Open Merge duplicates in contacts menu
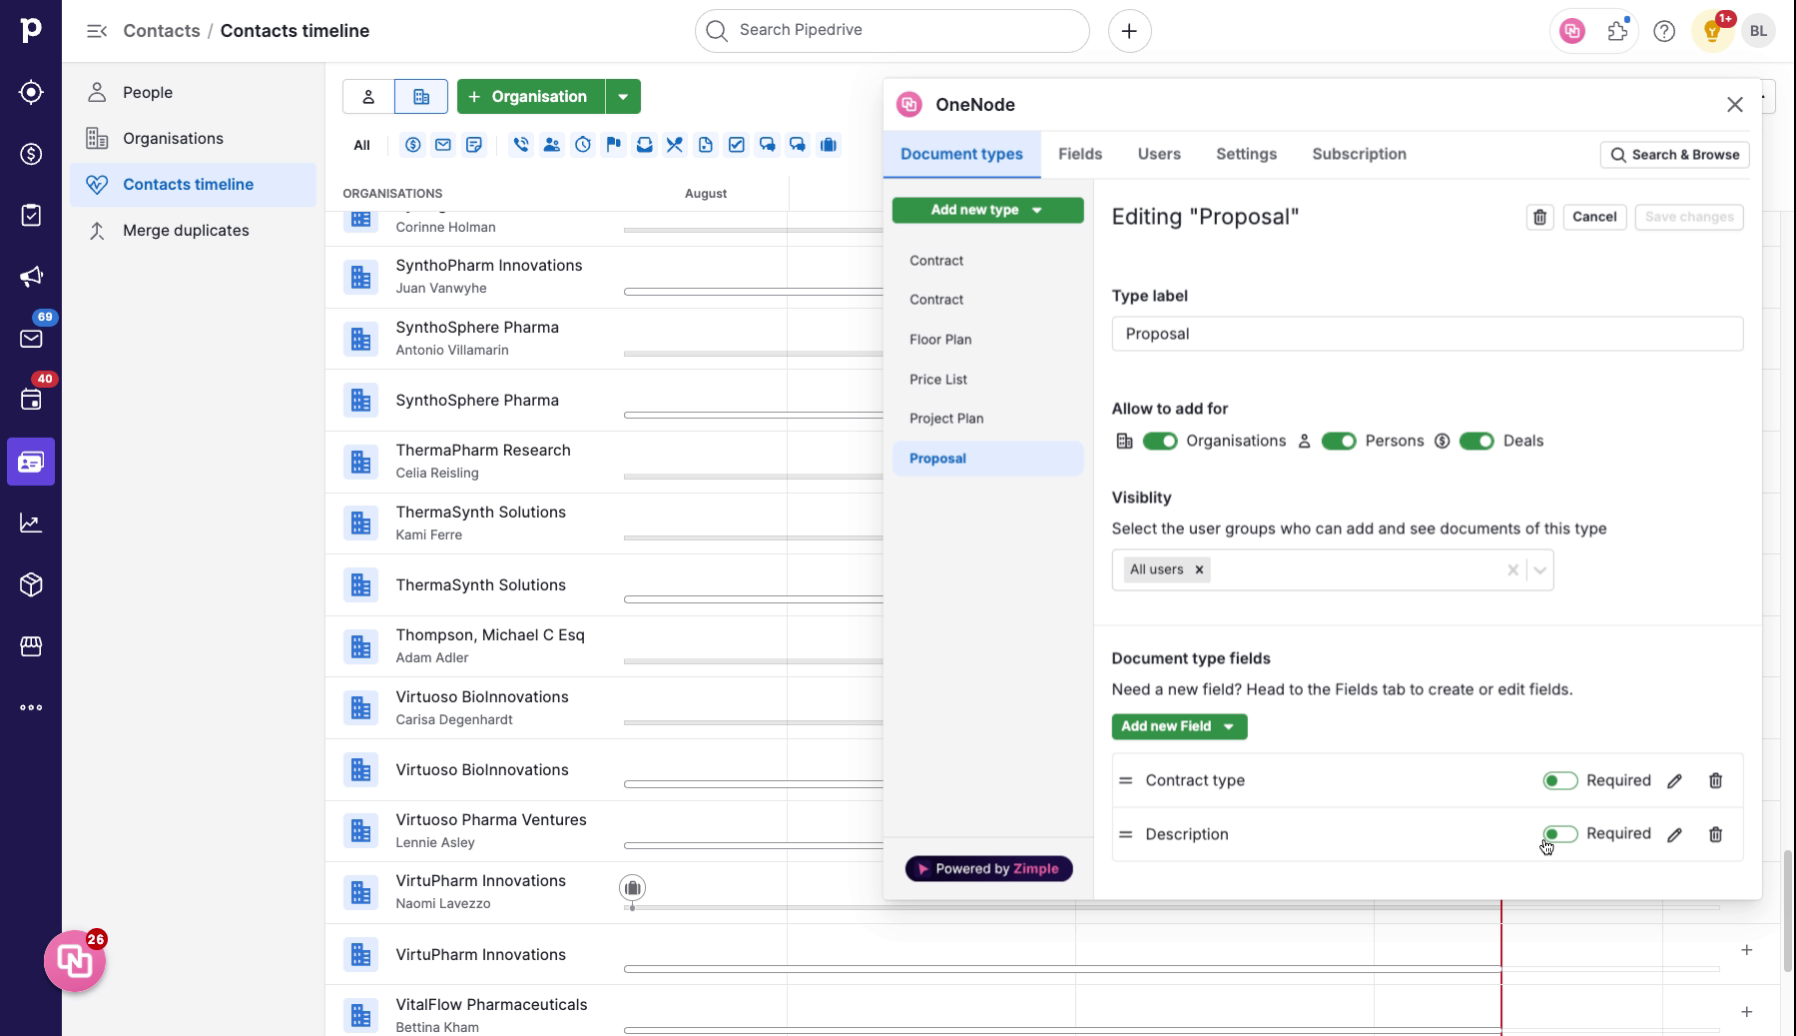The width and height of the screenshot is (1796, 1036). coord(193,230)
